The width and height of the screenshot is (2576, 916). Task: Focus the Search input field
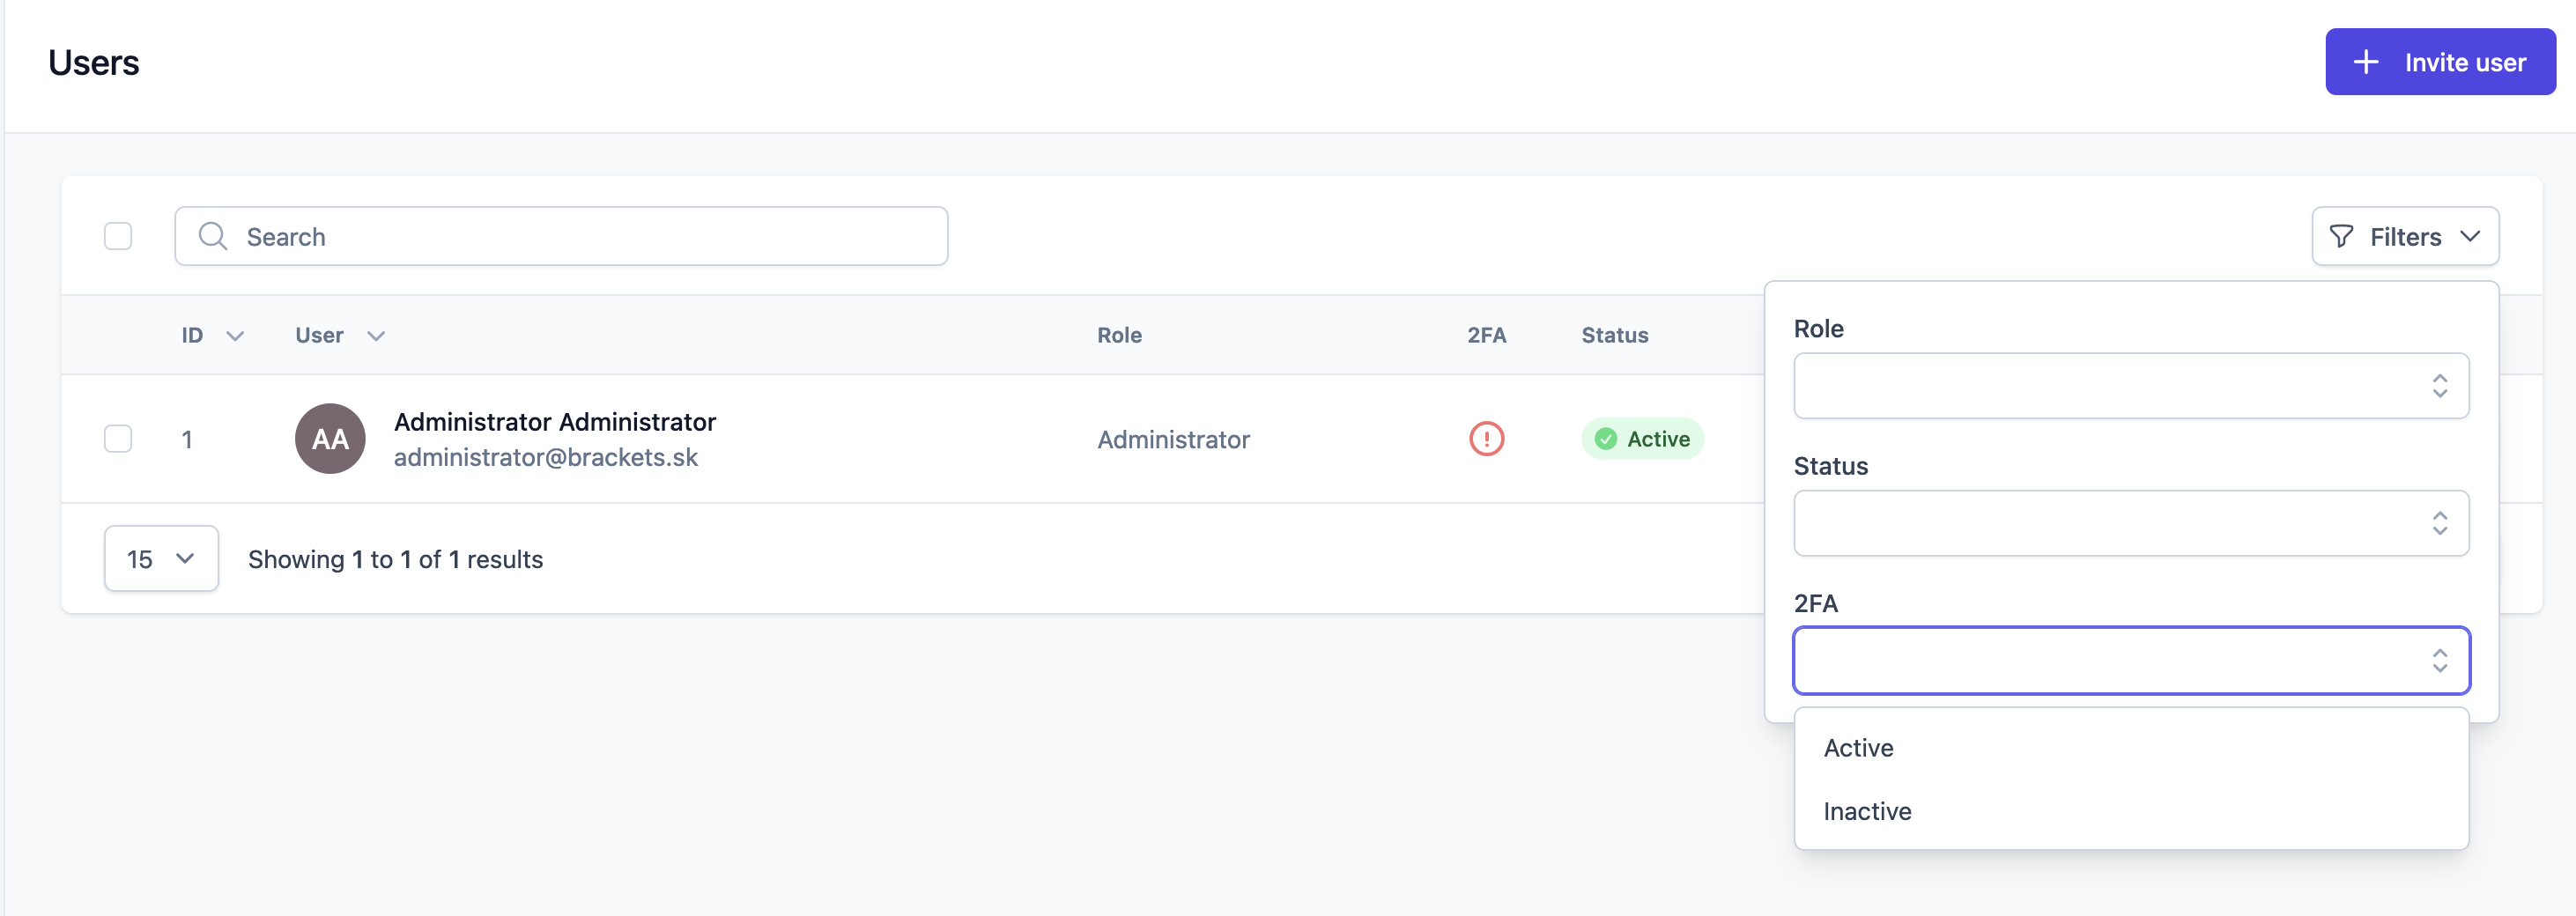pos(561,237)
